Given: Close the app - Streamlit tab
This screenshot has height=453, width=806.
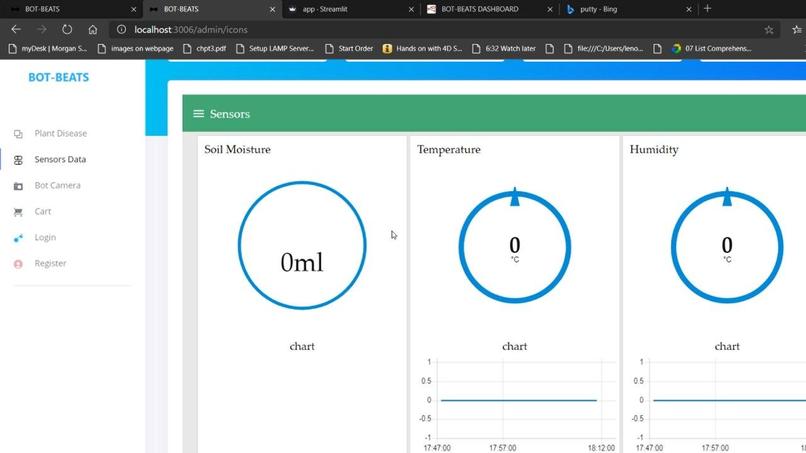Looking at the screenshot, I should [411, 9].
